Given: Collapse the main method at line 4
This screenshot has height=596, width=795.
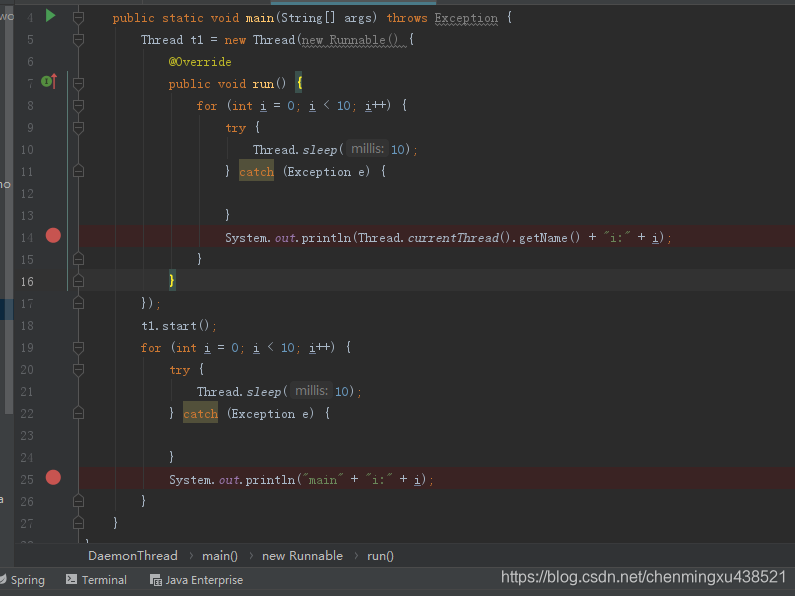Looking at the screenshot, I should tap(78, 18).
